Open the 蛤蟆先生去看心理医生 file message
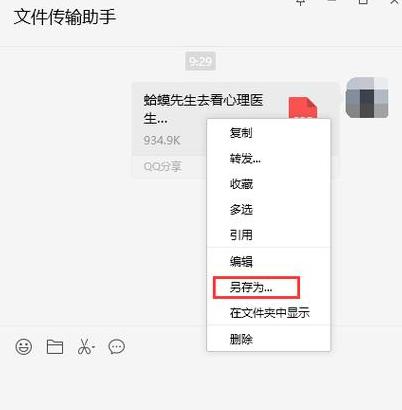This screenshot has width=402, height=410. 204,109
